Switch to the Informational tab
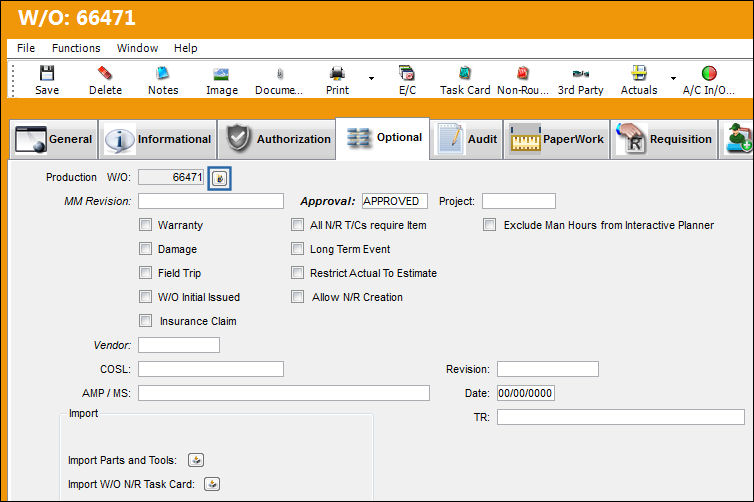 pos(158,139)
